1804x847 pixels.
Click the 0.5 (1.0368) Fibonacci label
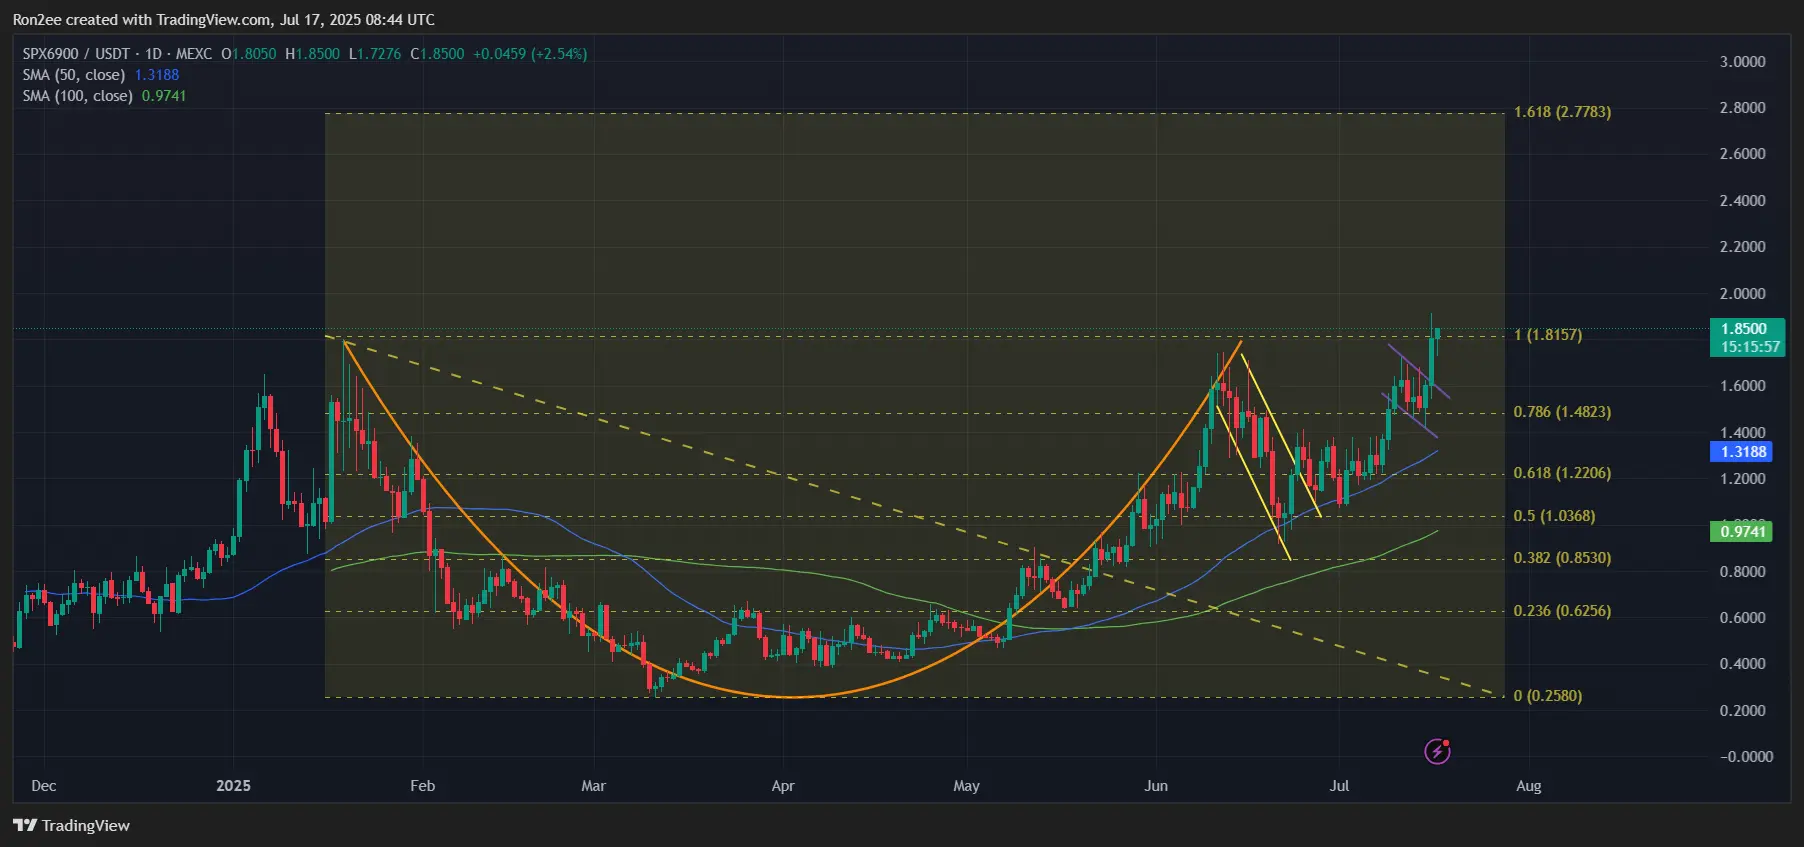[x=1554, y=516]
